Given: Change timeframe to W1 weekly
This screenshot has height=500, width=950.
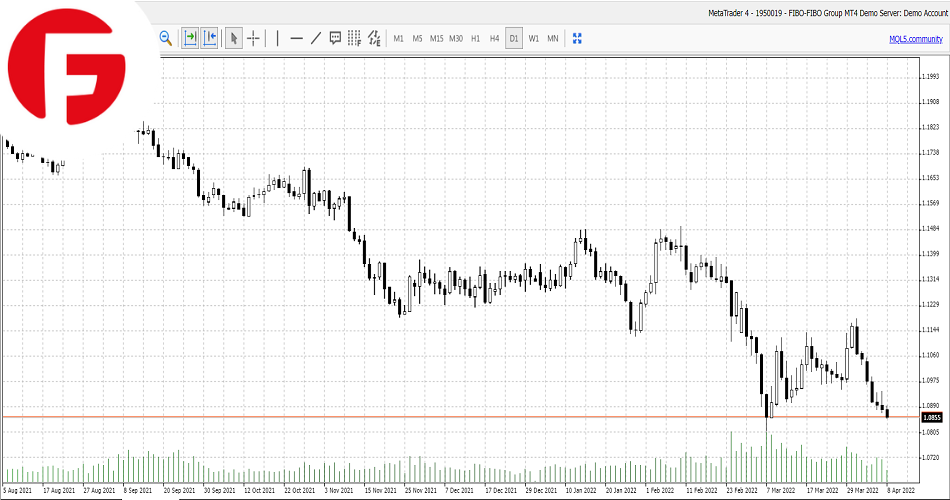Looking at the screenshot, I should (534, 38).
